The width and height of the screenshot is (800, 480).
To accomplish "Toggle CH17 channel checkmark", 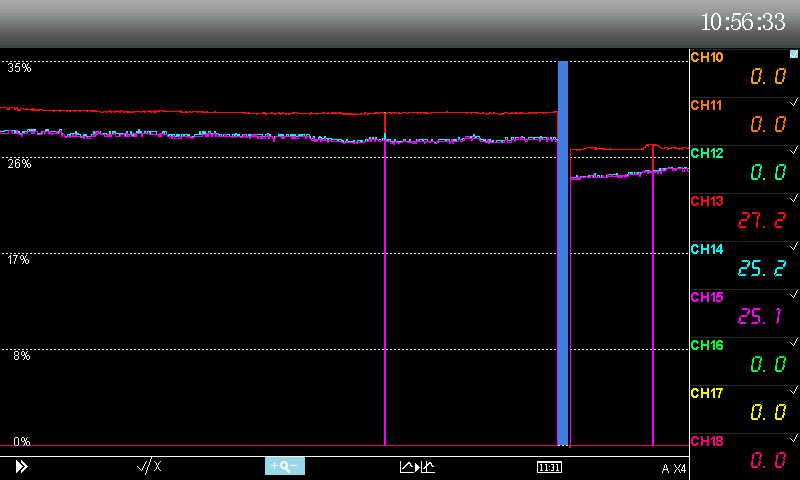I will [794, 390].
